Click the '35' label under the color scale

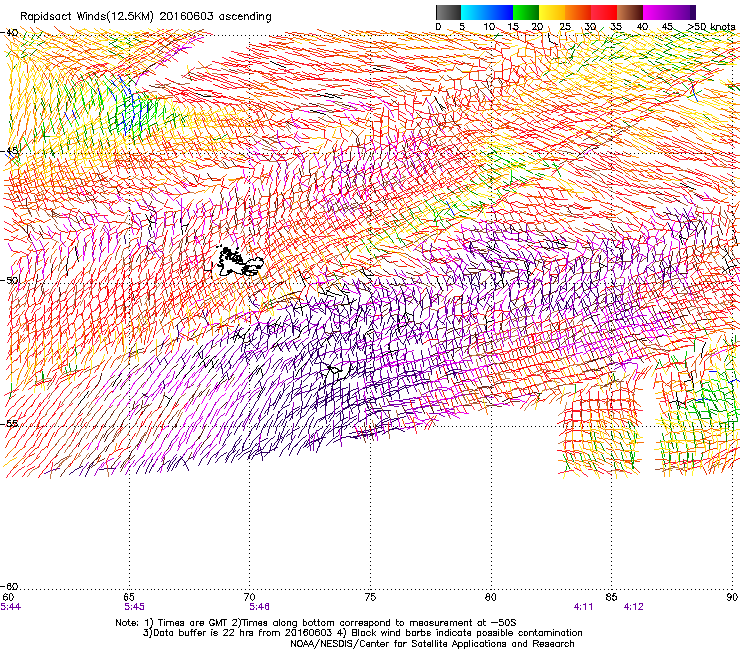(x=616, y=27)
